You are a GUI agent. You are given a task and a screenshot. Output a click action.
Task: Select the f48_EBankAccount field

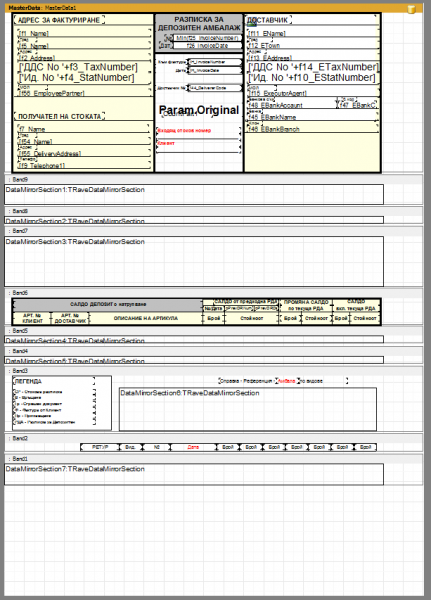[x=292, y=104]
